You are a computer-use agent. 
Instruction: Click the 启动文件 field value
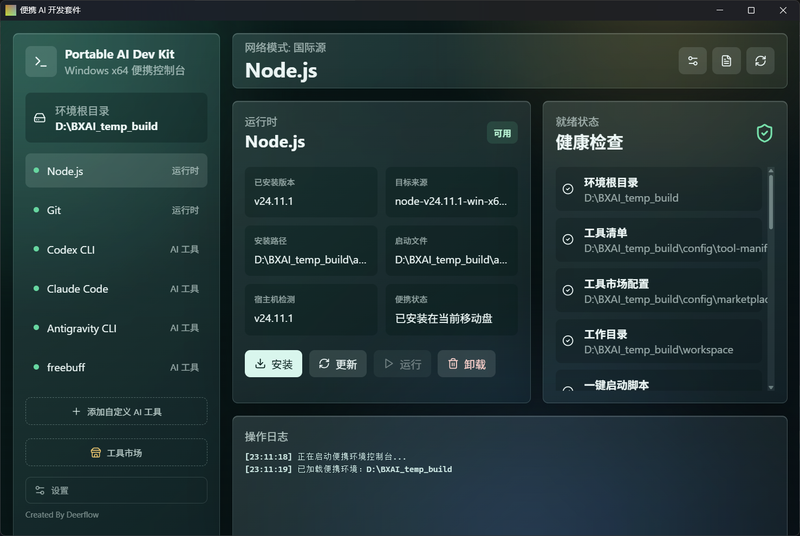coord(451,260)
